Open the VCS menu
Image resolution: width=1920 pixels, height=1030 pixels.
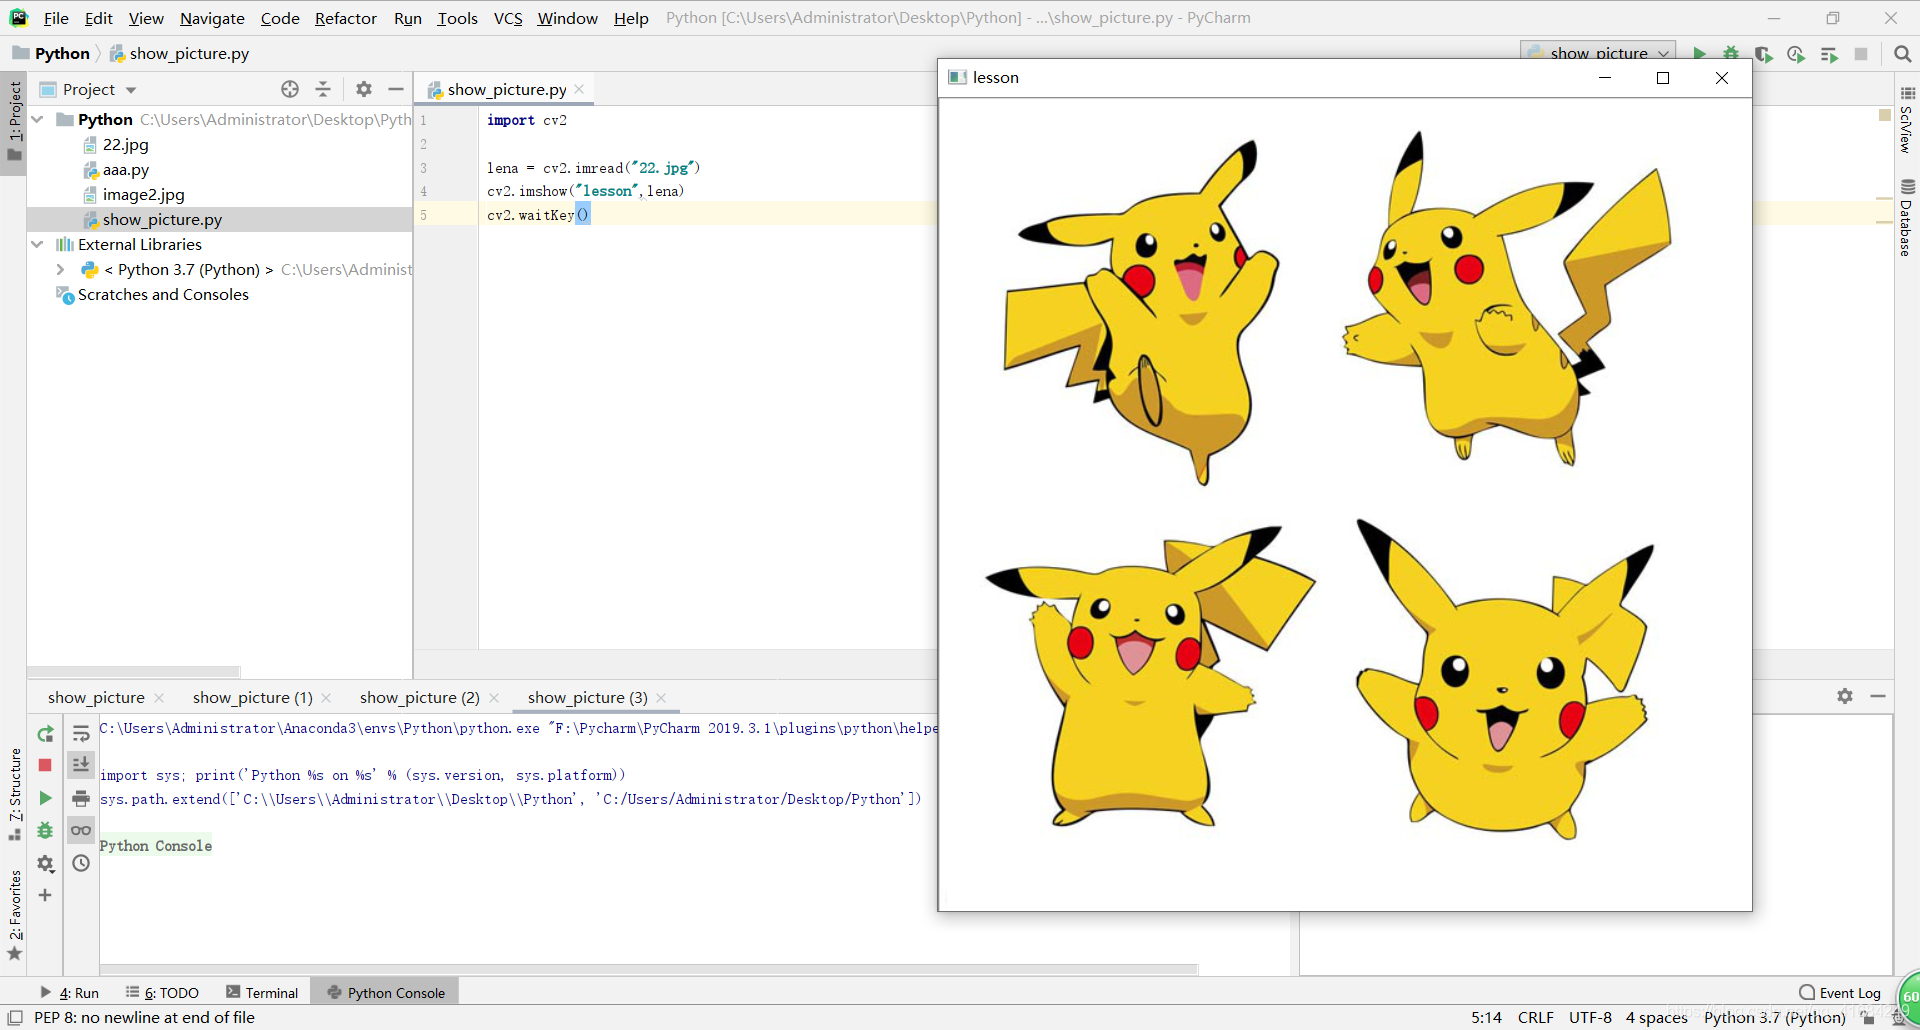(x=508, y=18)
